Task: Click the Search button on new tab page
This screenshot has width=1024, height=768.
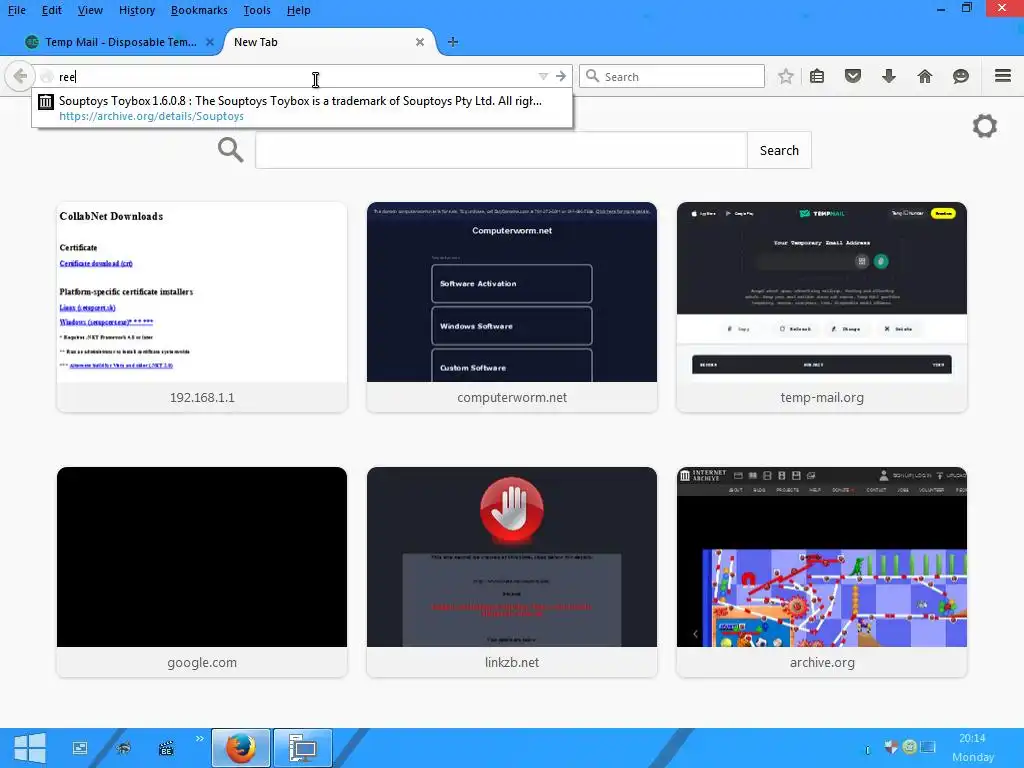Action: point(779,150)
